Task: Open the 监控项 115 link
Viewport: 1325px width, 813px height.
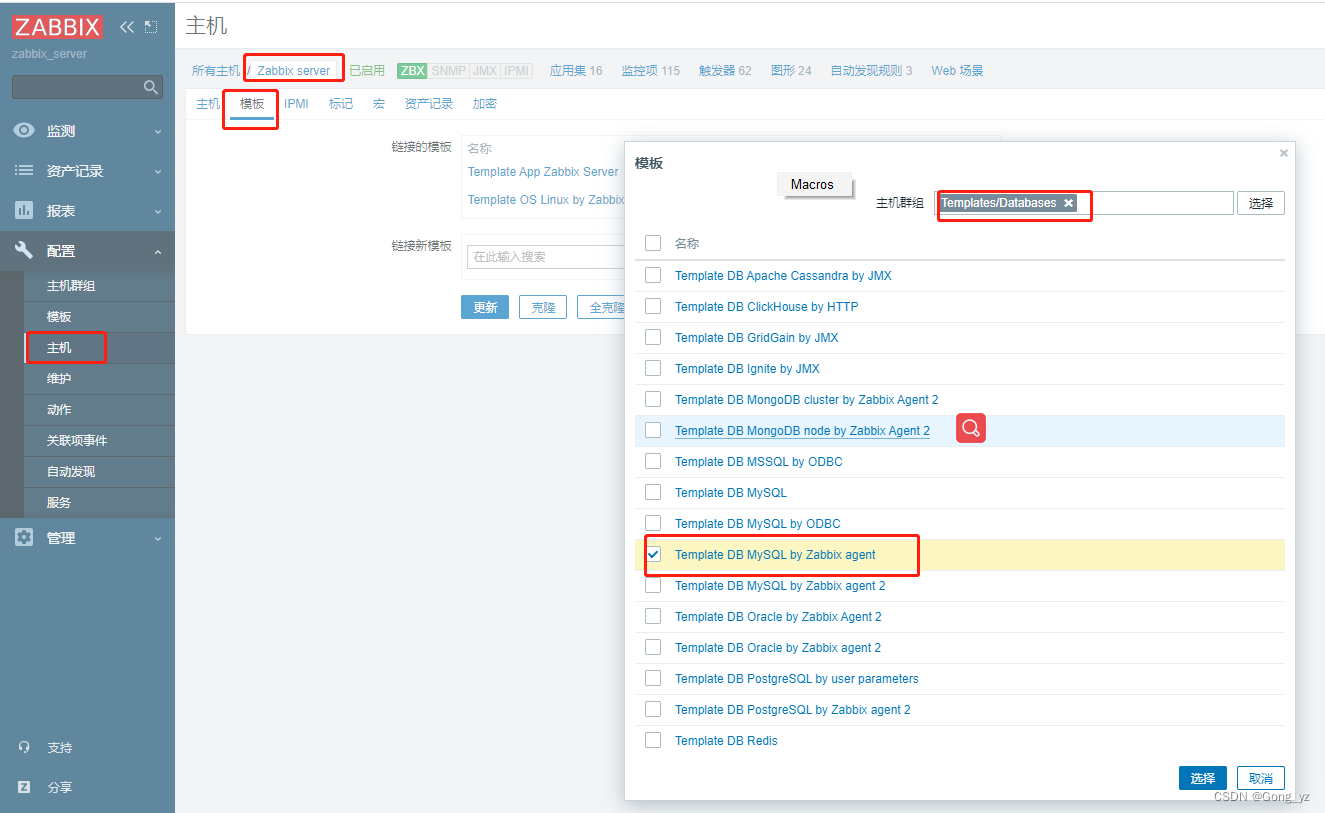Action: [x=650, y=71]
